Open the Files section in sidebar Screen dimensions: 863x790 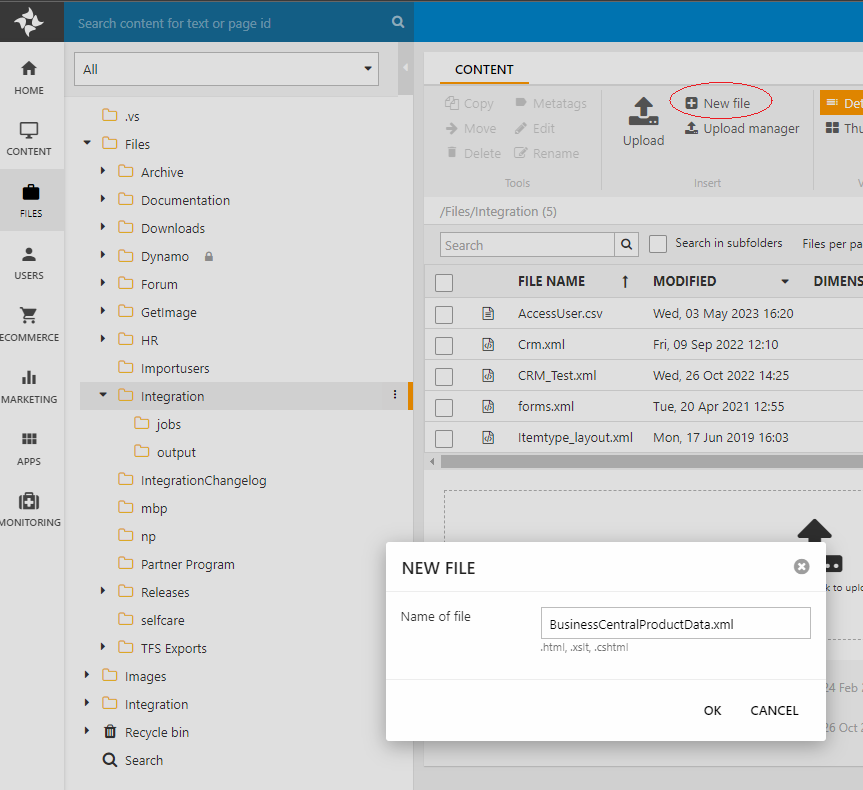31,200
